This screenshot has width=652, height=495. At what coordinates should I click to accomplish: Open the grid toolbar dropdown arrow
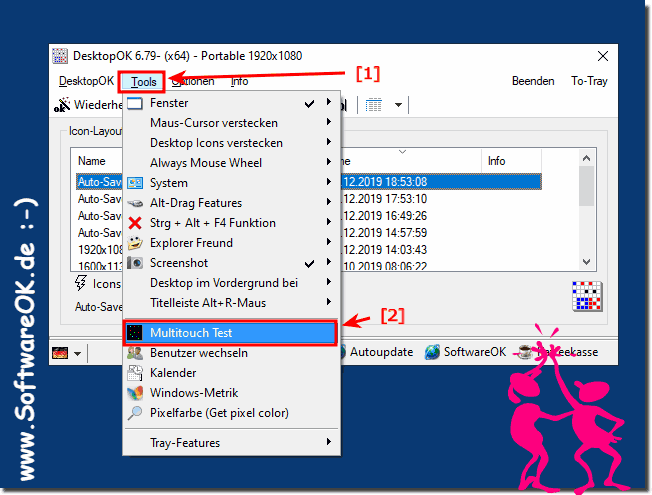pyautogui.click(x=398, y=105)
